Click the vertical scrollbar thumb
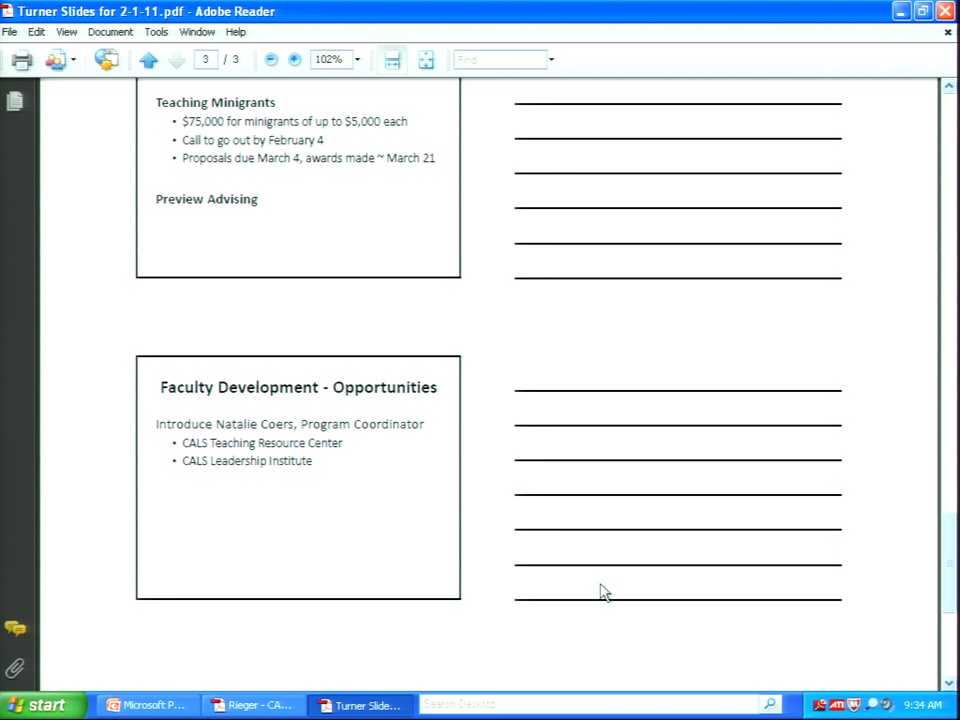The image size is (960, 720). pyautogui.click(x=949, y=562)
